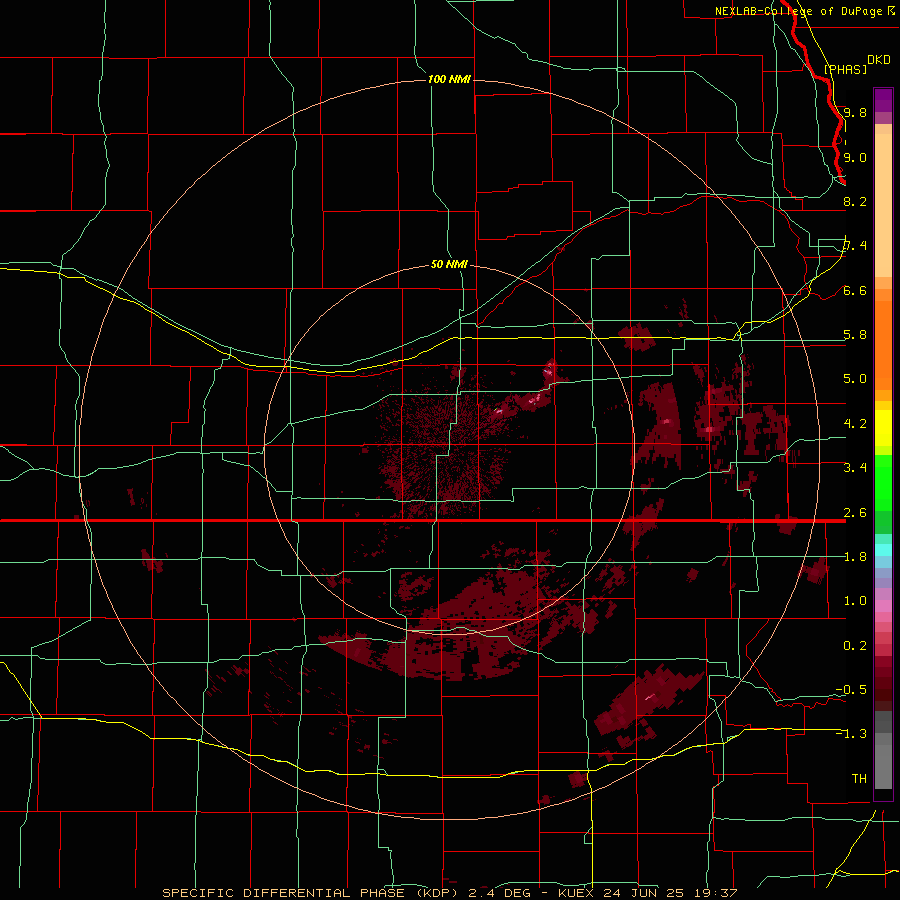Viewport: 900px width, 900px height.
Task: Click the 2.6 value on the color scale
Action: coord(855,513)
